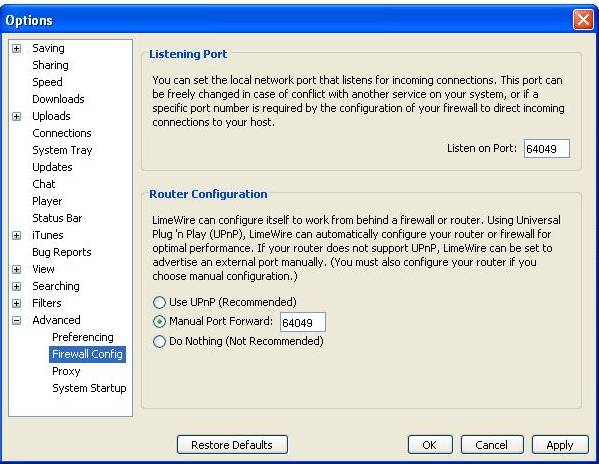
Task: Expand the Searching tree node
Action: tap(16, 286)
